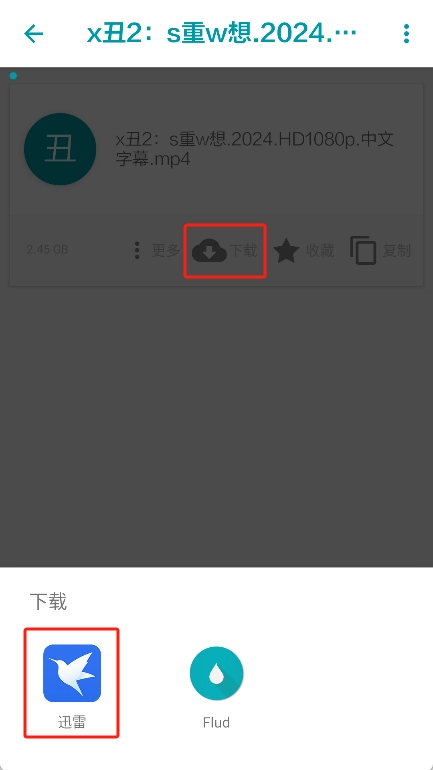Click the copy icon beside 复制
The height and width of the screenshot is (770, 433).
(363, 250)
